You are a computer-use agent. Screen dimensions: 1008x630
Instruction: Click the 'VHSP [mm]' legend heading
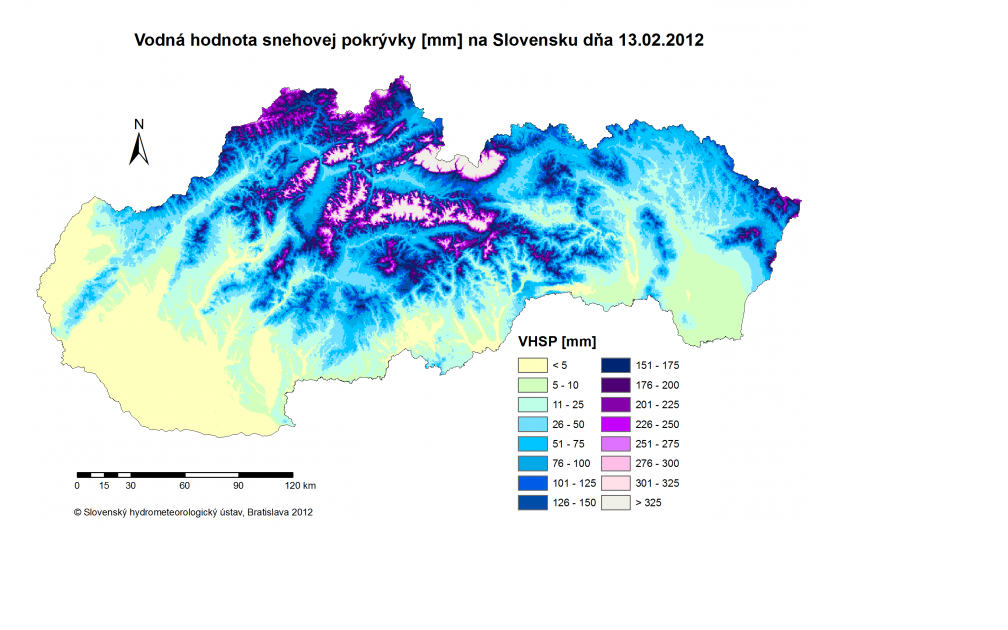click(x=552, y=342)
